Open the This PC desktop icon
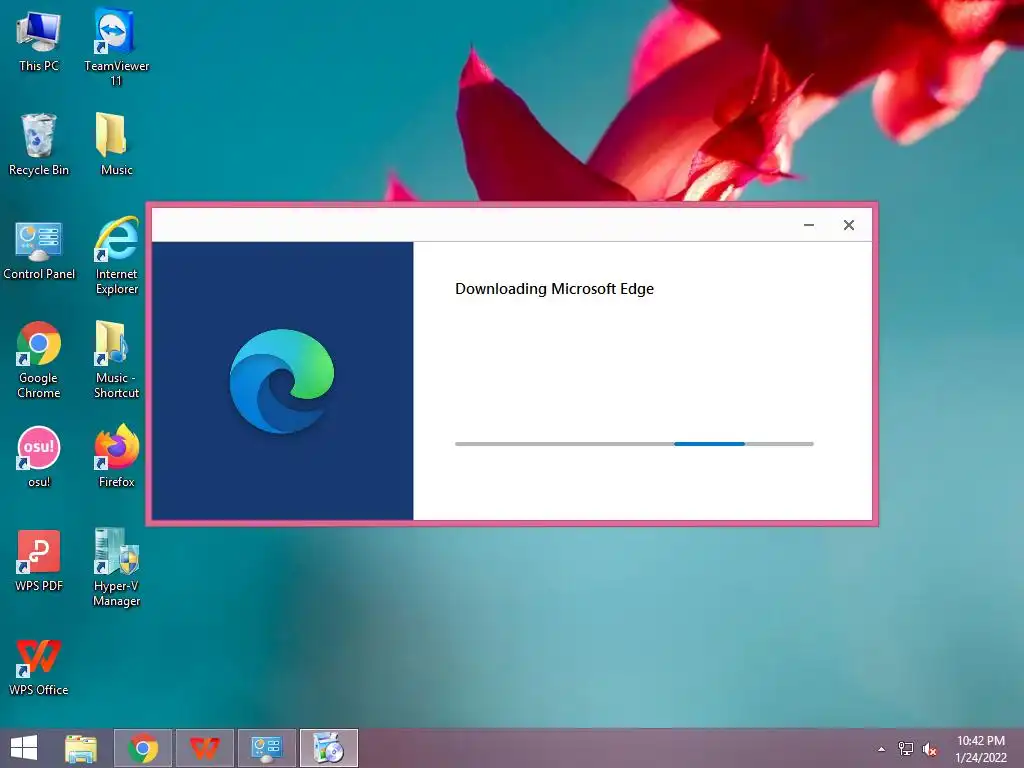1024x768 pixels. 39,39
